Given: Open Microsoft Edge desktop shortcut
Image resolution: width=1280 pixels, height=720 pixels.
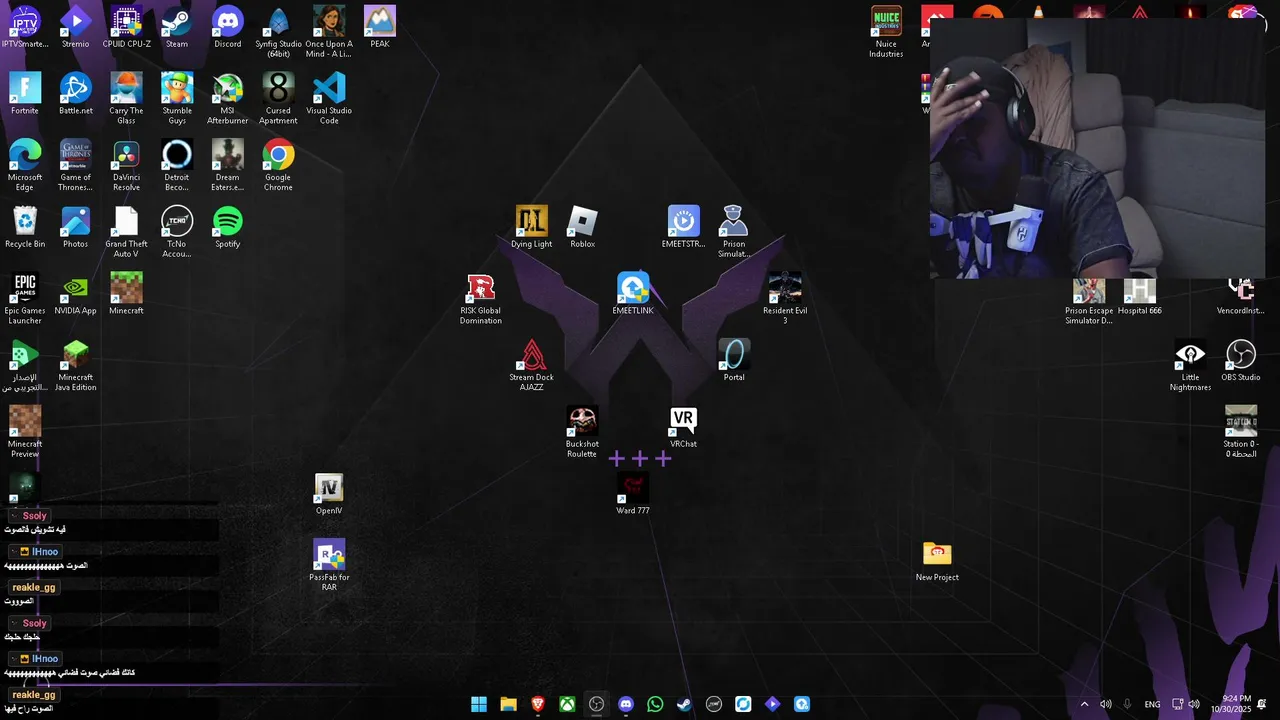Looking at the screenshot, I should 25,166.
